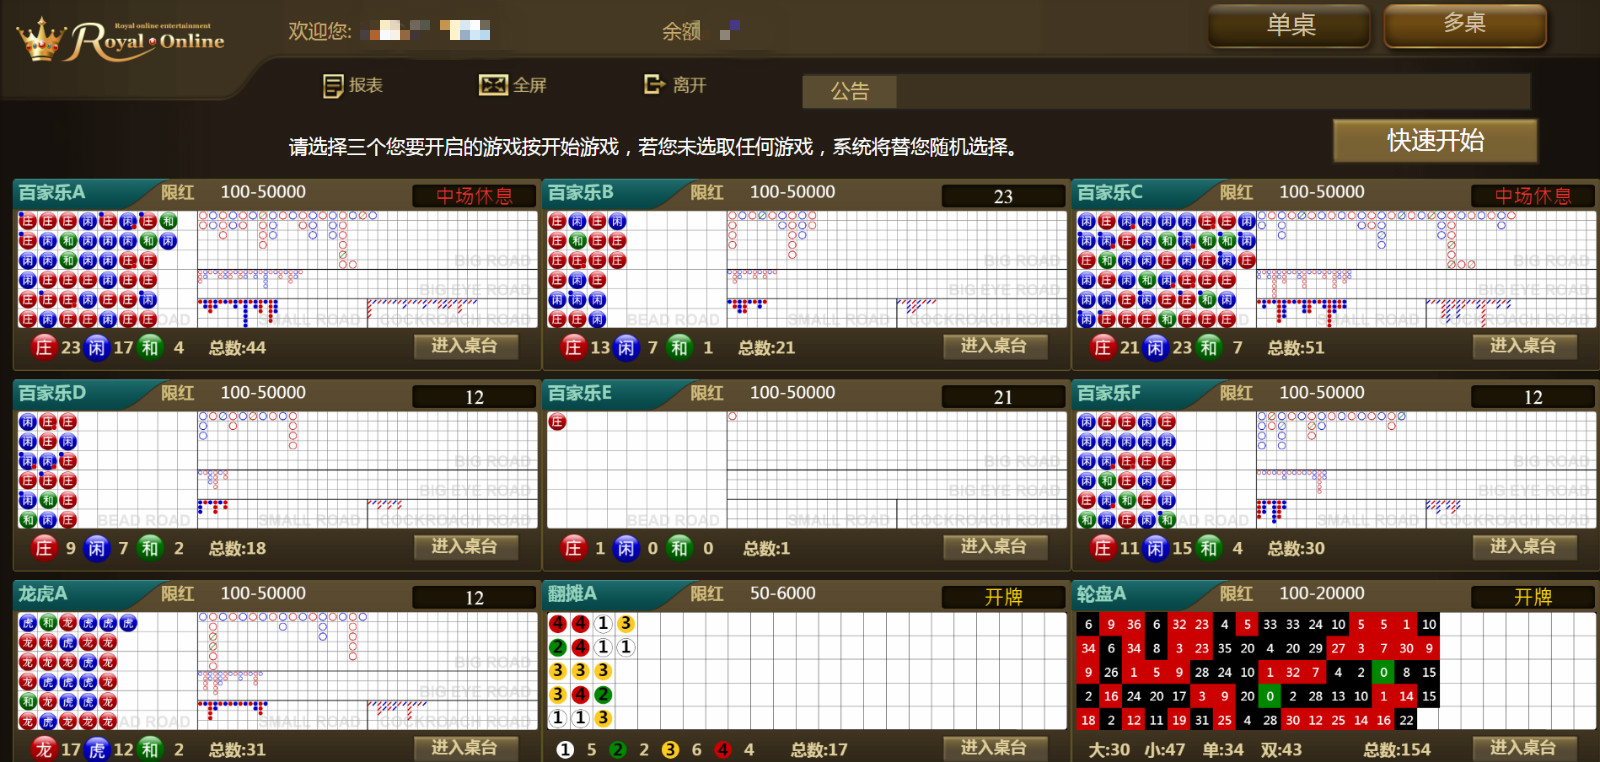The width and height of the screenshot is (1600, 762).
Task: Enter the 翻摊A table
Action: point(995,747)
